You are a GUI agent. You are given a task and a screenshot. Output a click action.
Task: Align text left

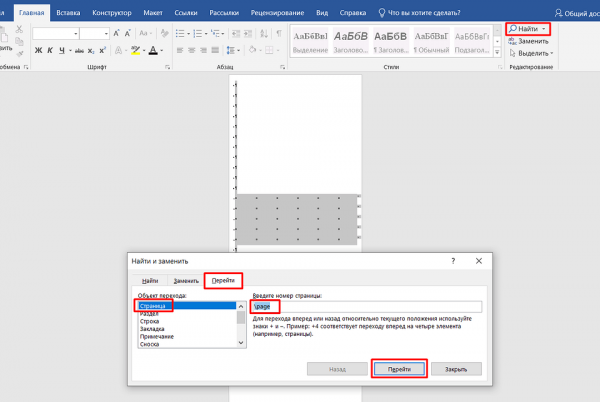[180, 50]
